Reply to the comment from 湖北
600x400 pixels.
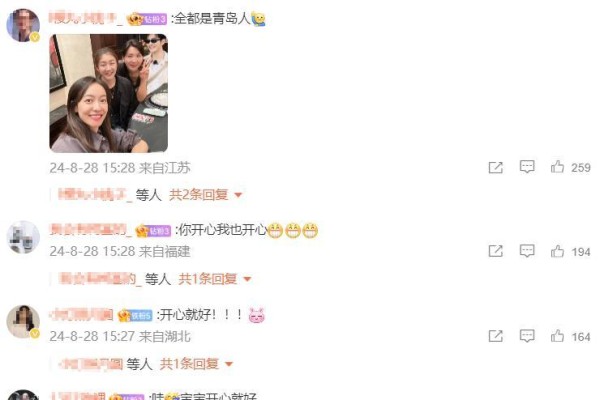click(527, 336)
